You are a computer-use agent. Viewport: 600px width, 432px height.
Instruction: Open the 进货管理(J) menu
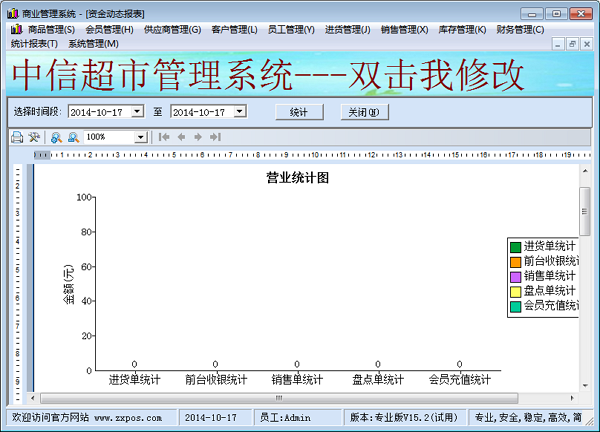[x=347, y=29]
